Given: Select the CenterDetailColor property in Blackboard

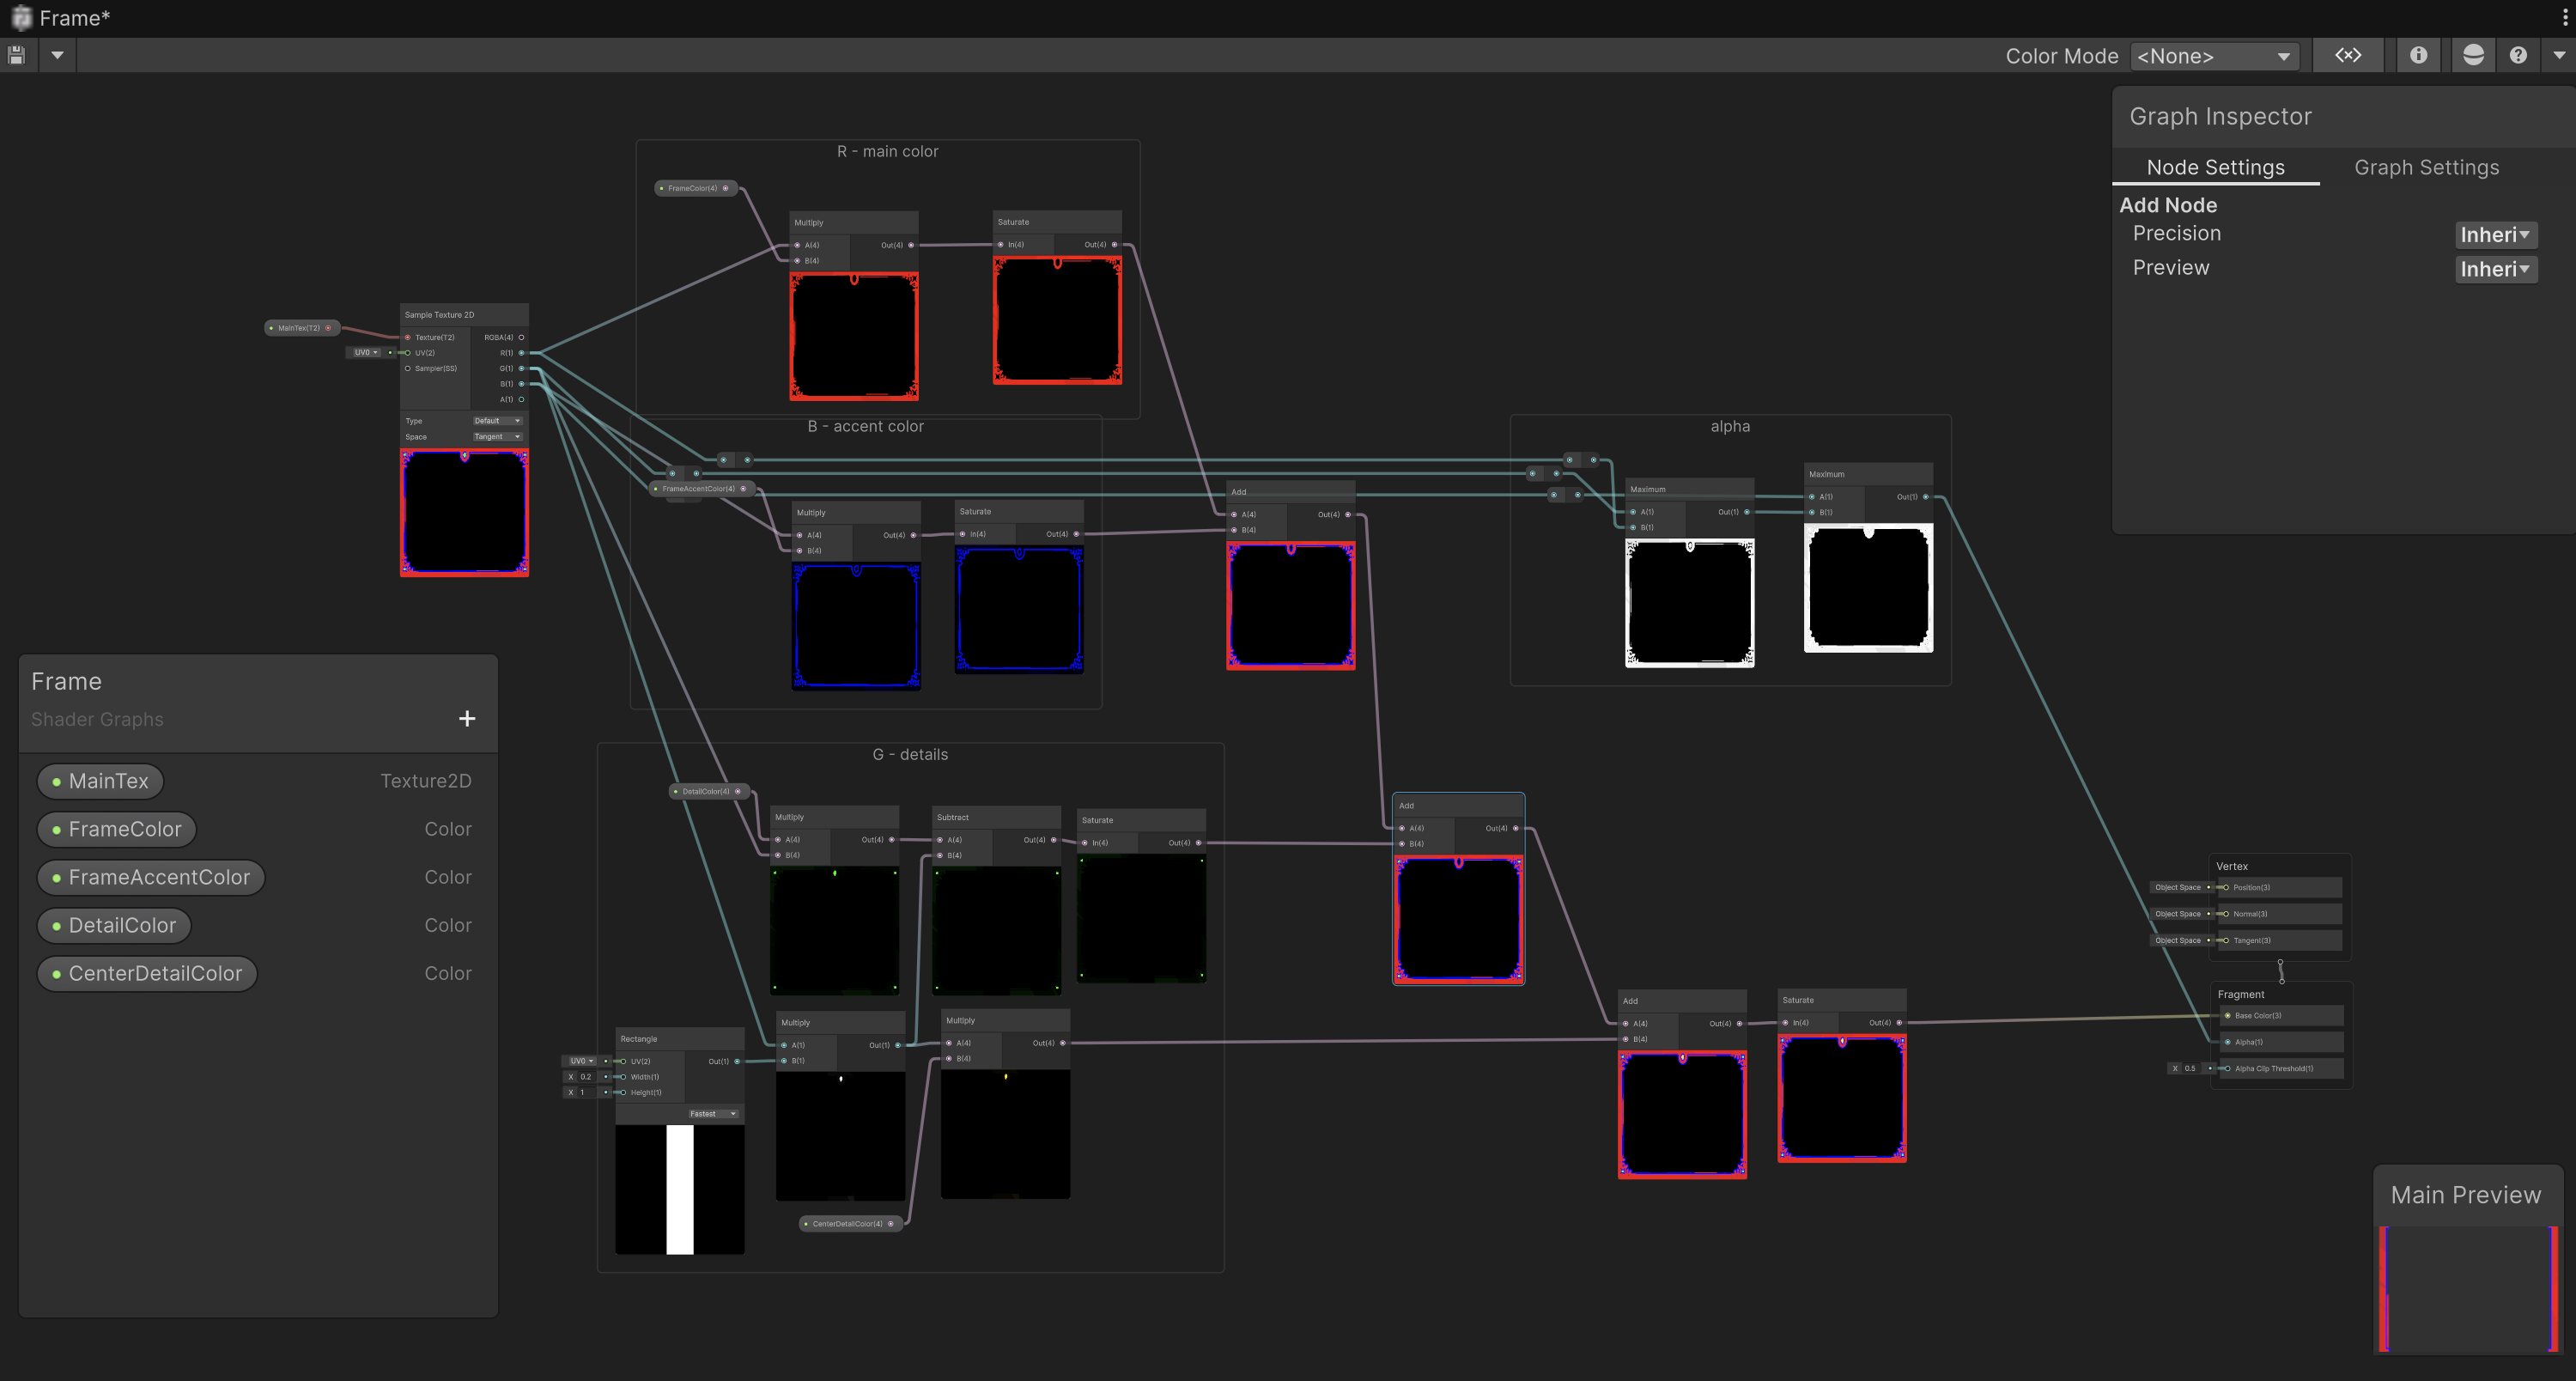Looking at the screenshot, I should click(147, 973).
